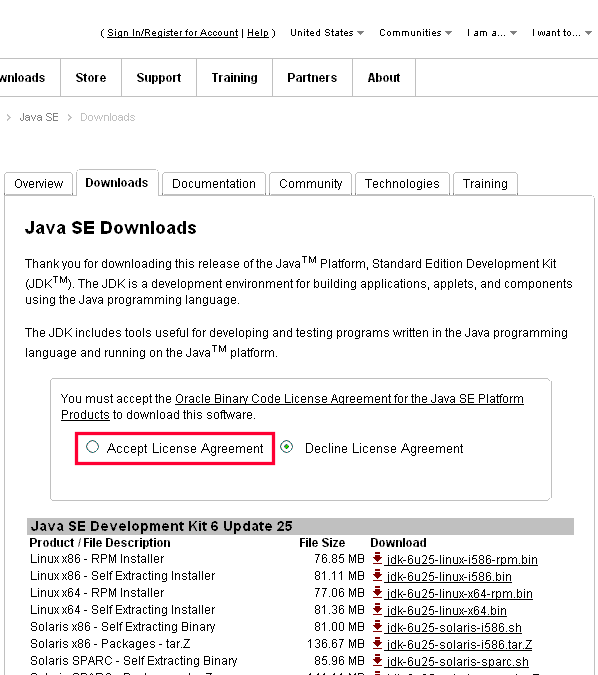Click the 76.85 MB file size

339,558
